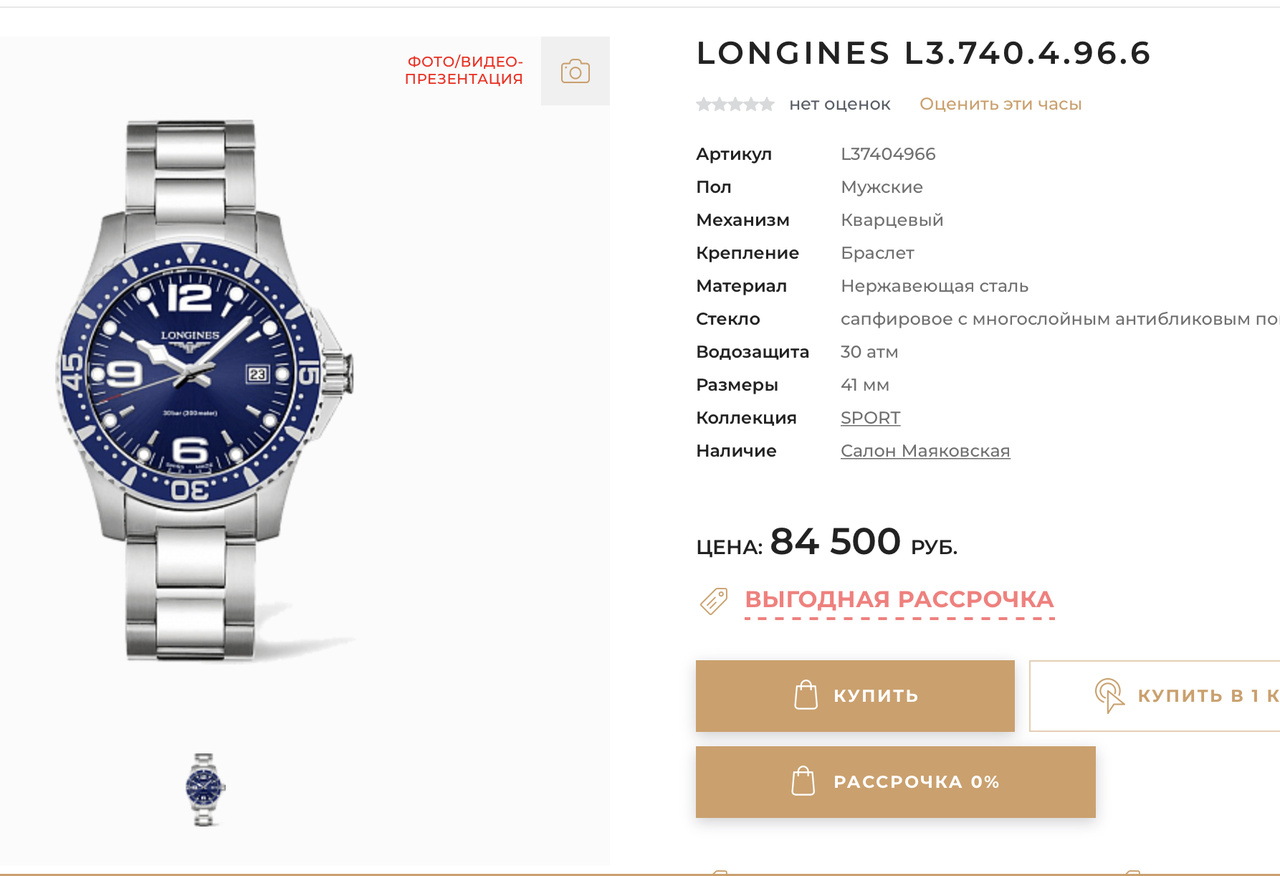
Task: Click the LONGINES L3.740.4.96.6 product title
Action: click(x=923, y=53)
